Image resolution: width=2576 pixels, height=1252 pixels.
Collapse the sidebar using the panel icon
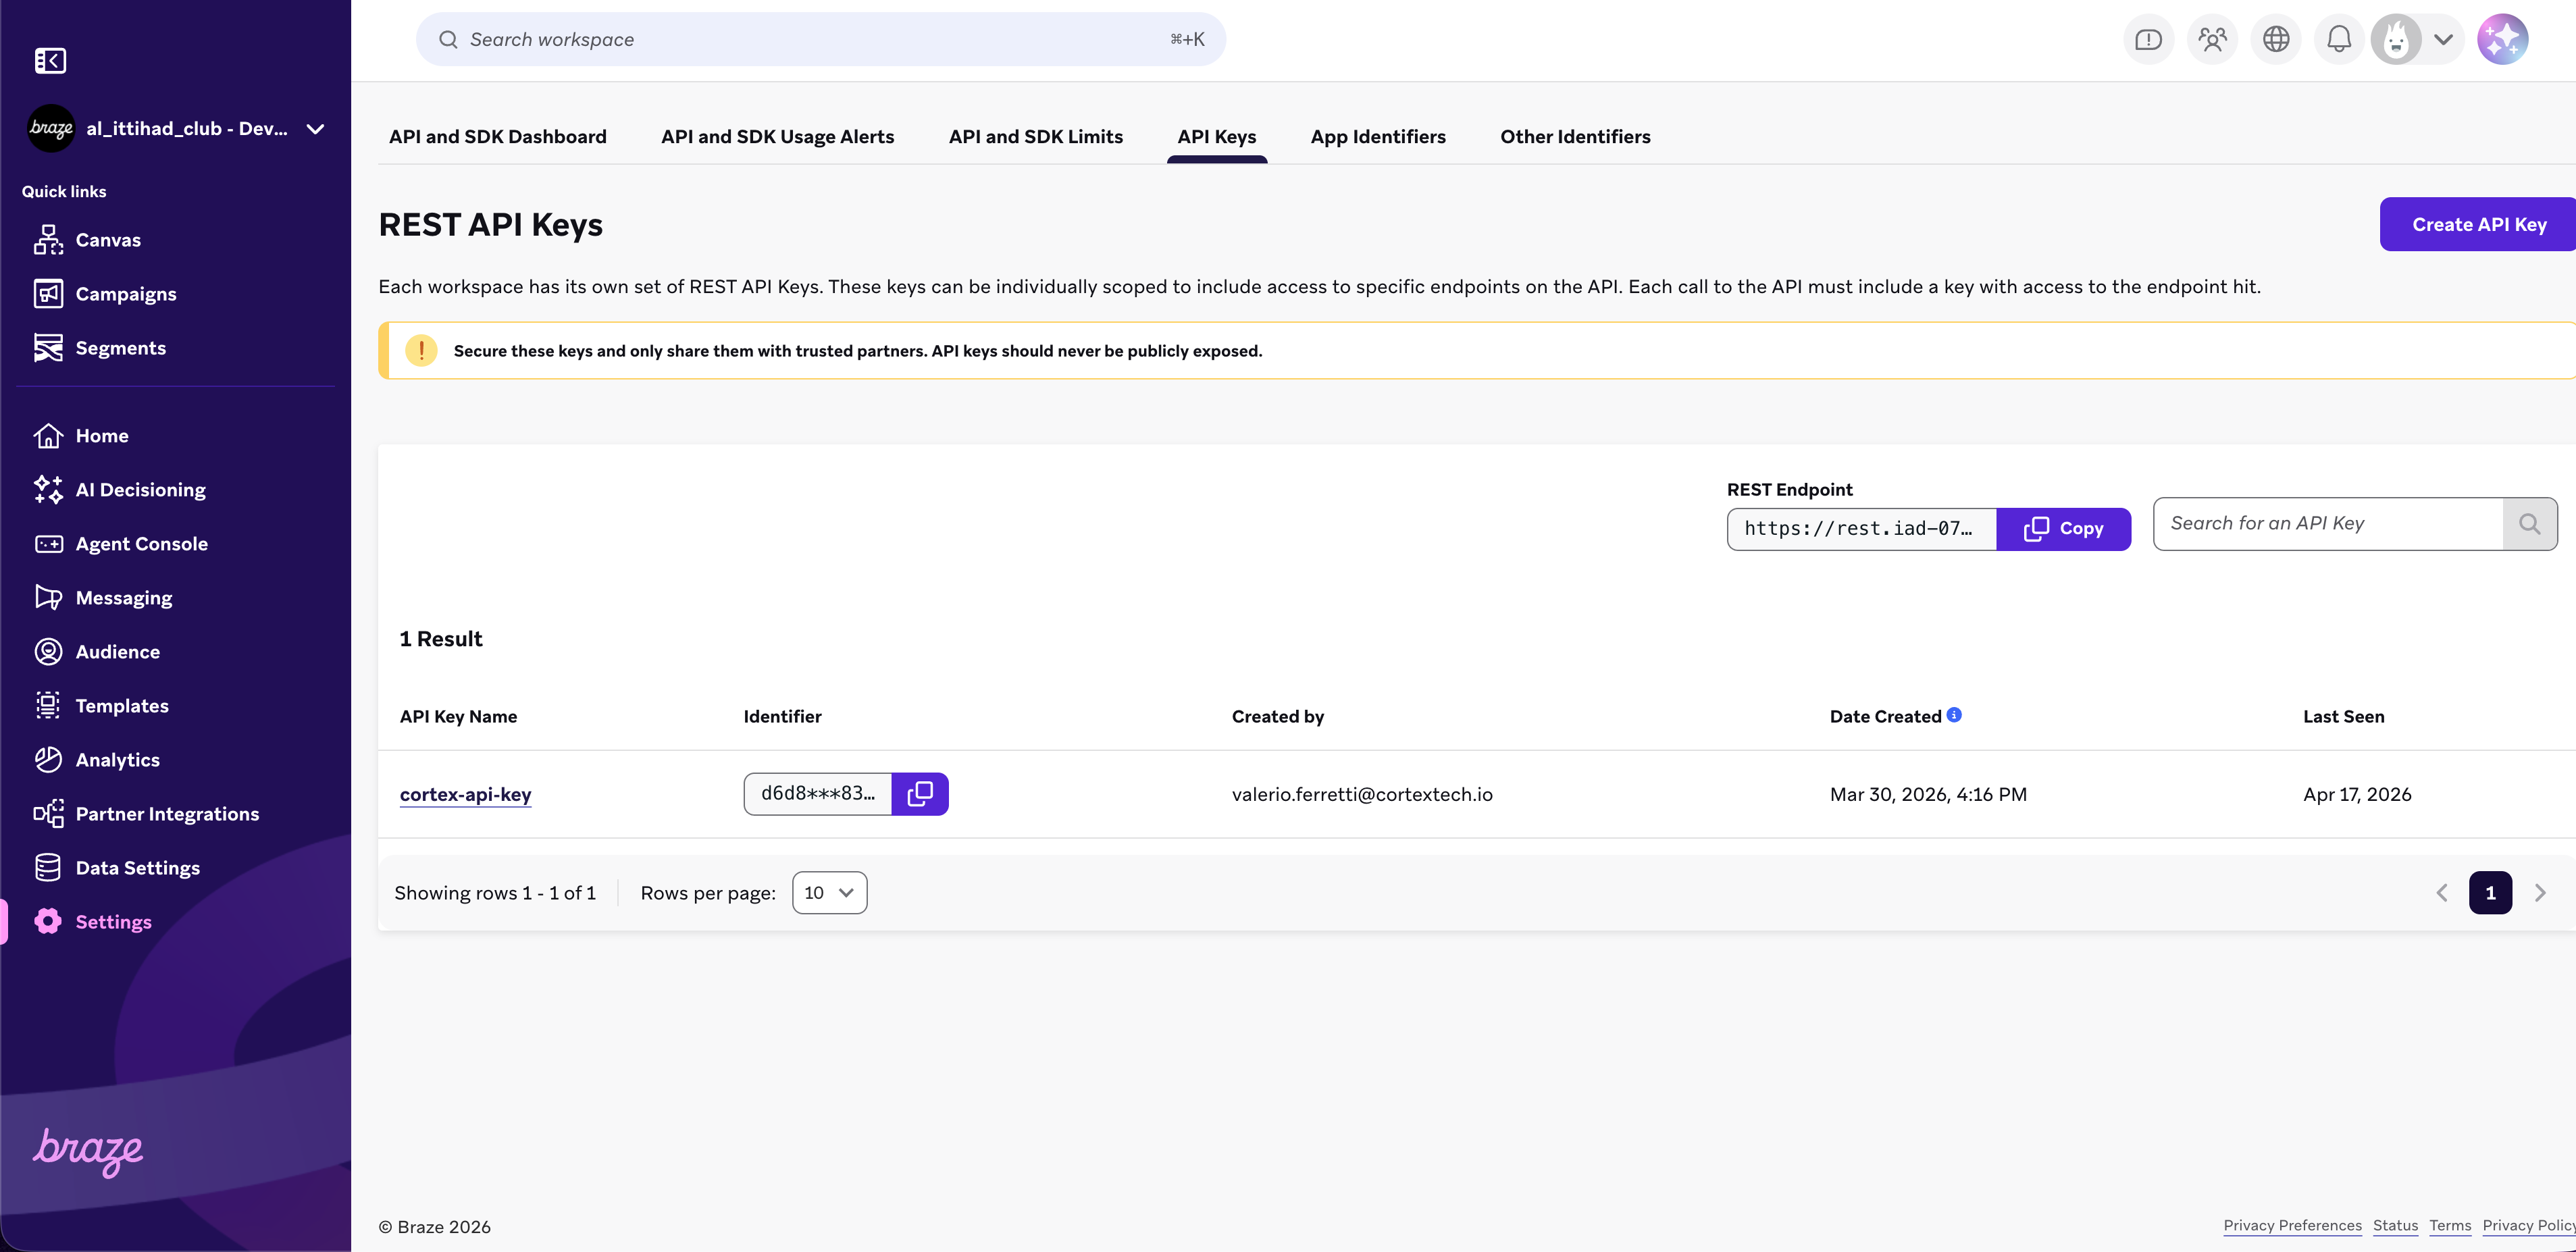pos(50,61)
